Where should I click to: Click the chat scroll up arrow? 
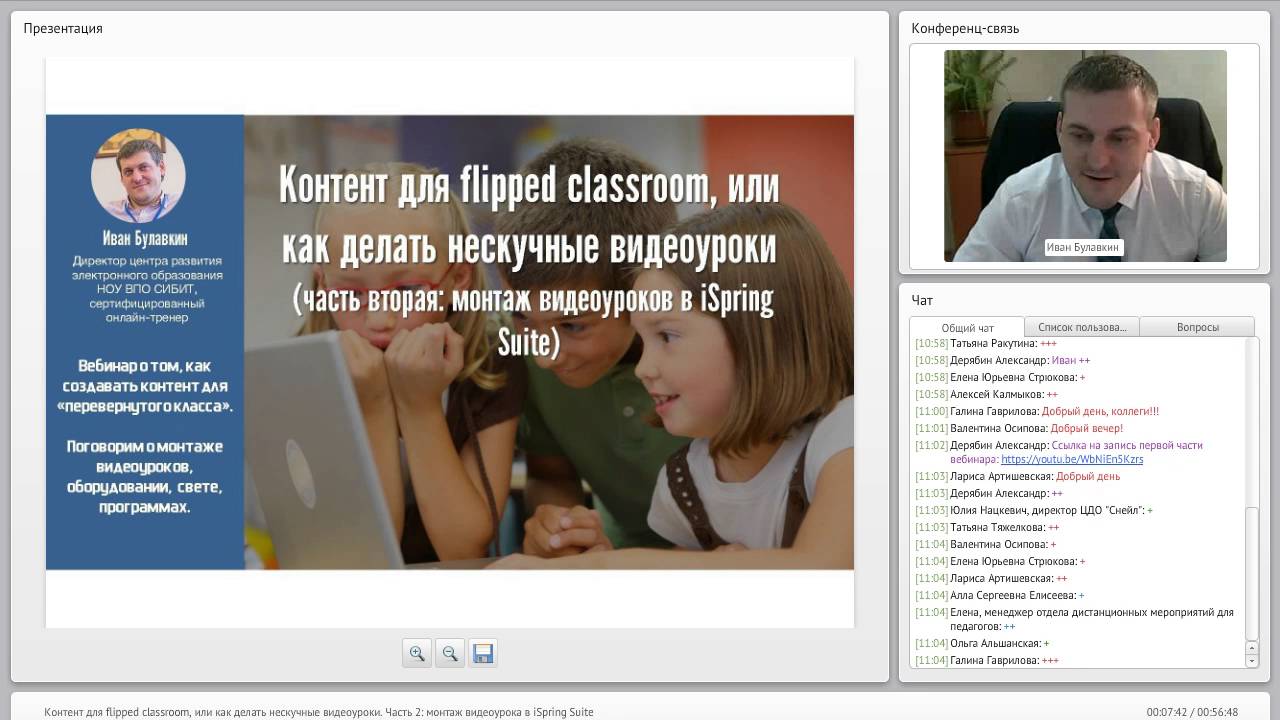[x=1251, y=648]
